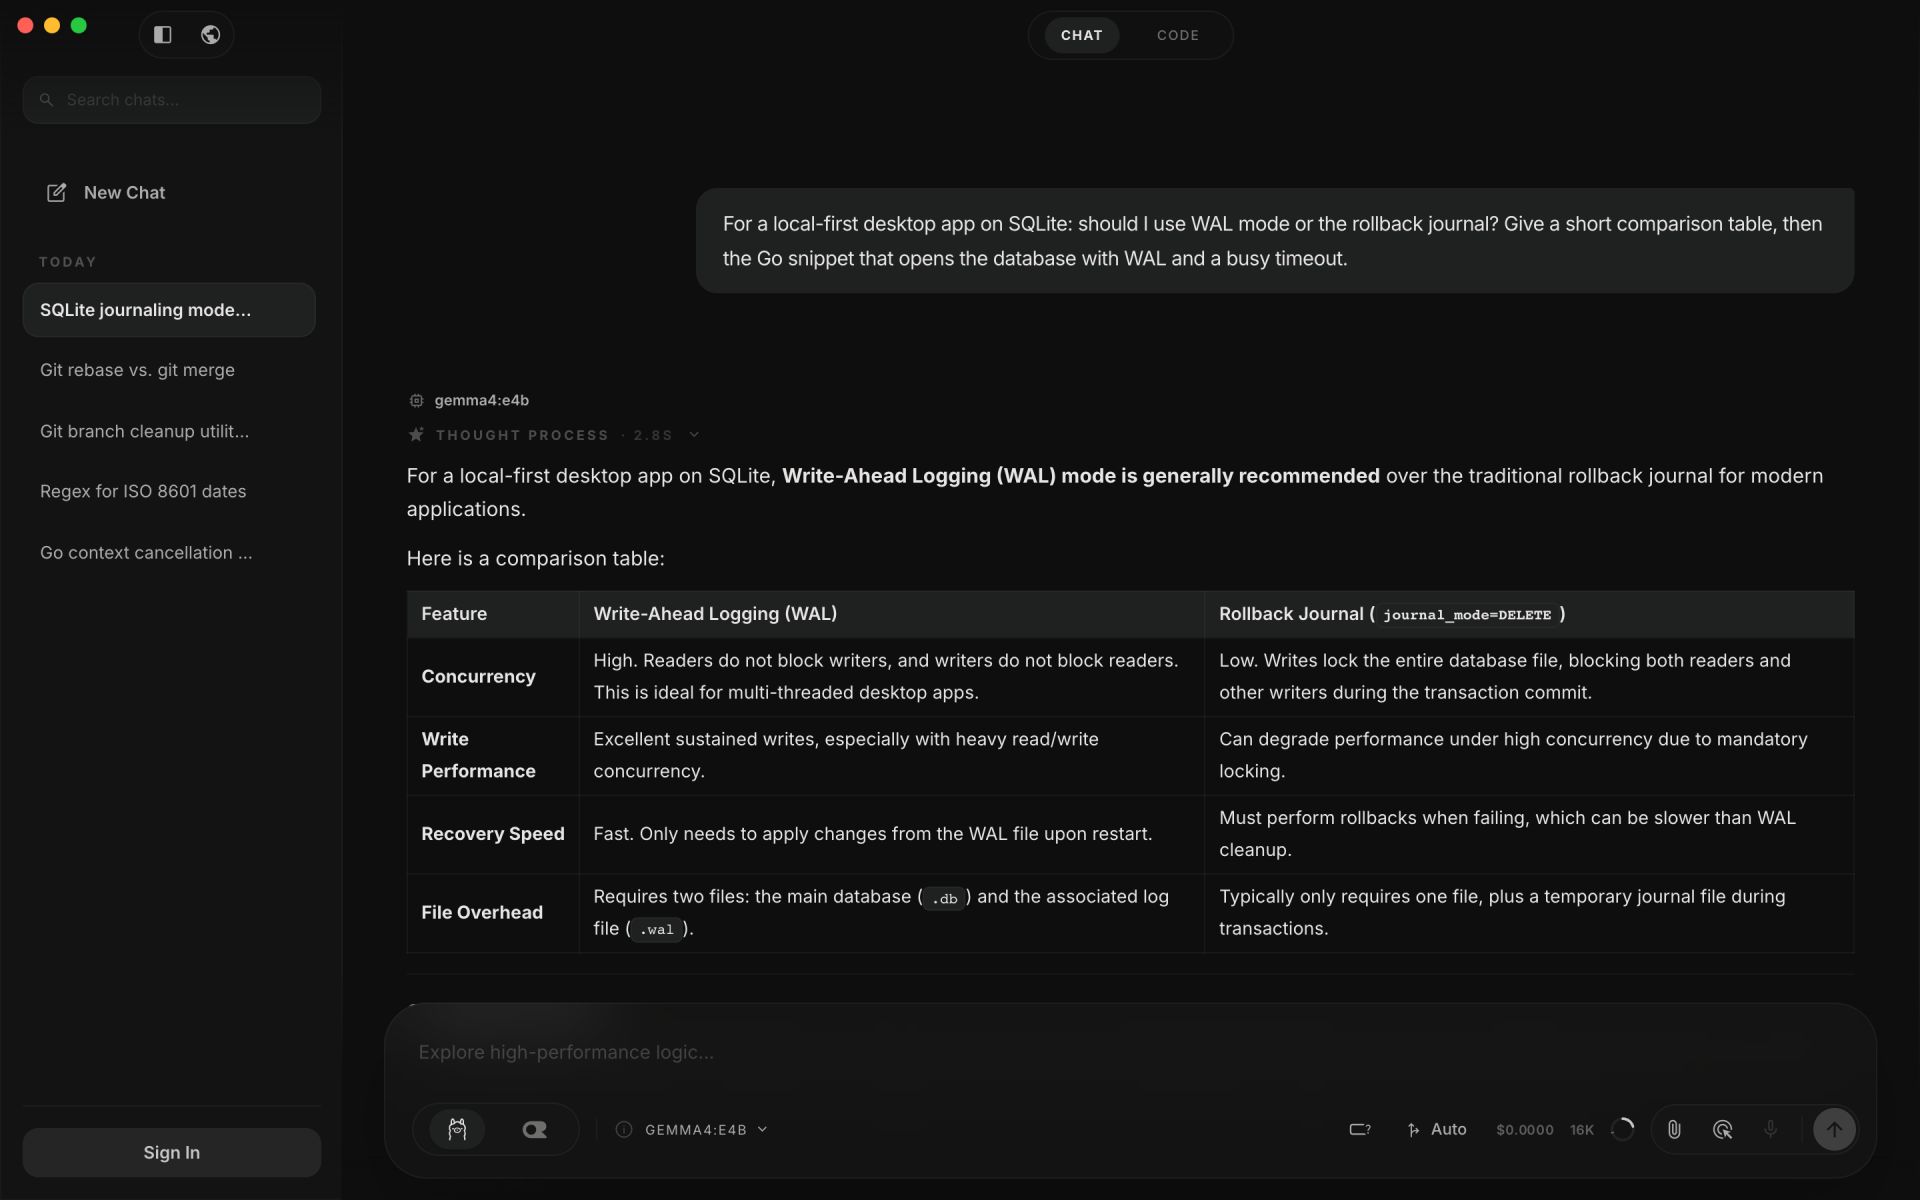The height and width of the screenshot is (1200, 1920).
Task: Click the microphone voice input icon
Action: pos(1770,1129)
